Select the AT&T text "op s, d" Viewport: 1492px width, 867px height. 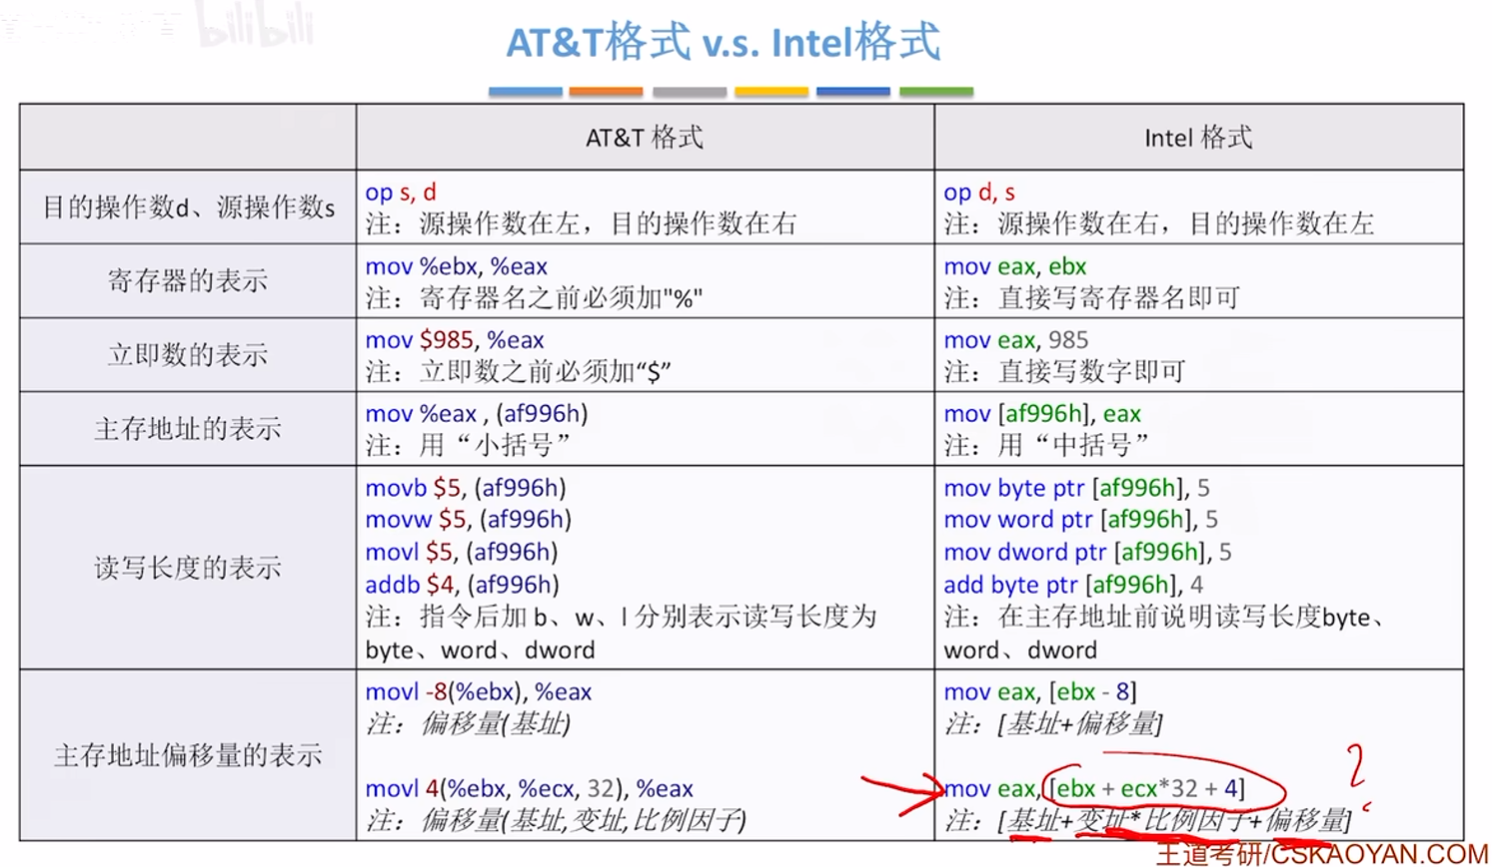(401, 192)
